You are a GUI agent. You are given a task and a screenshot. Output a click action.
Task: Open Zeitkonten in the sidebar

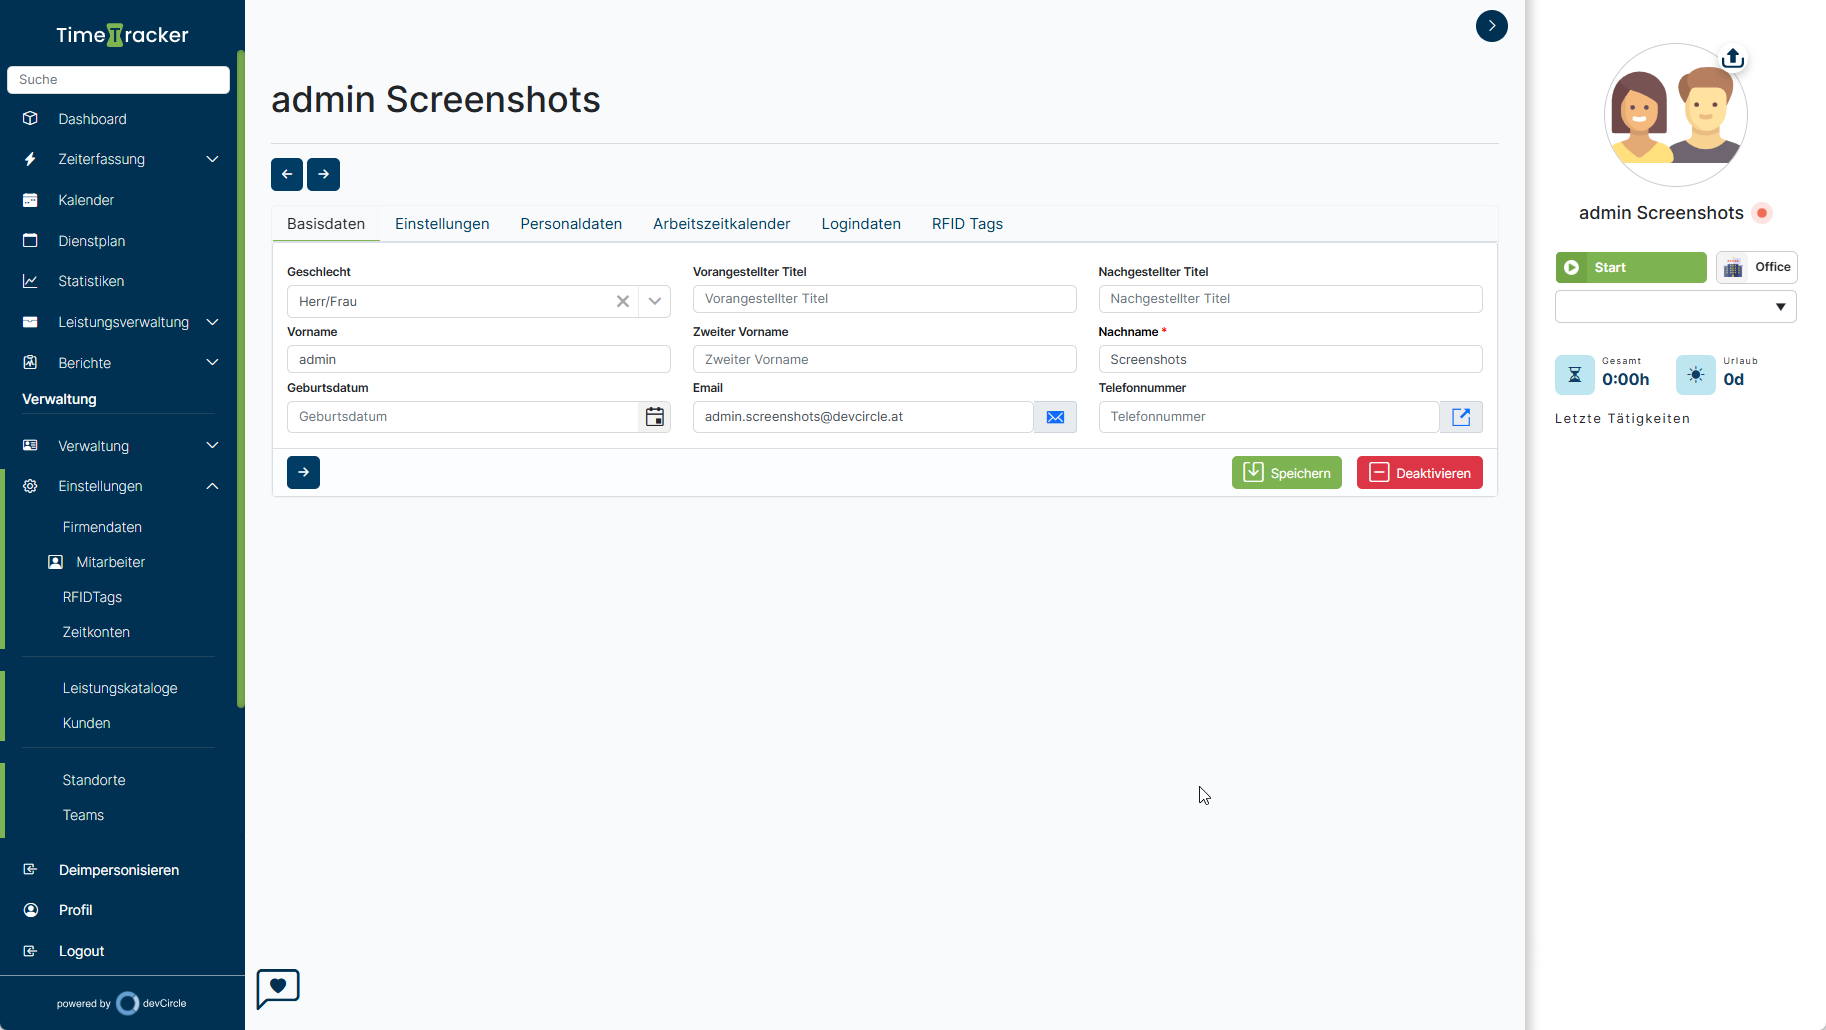tap(96, 632)
